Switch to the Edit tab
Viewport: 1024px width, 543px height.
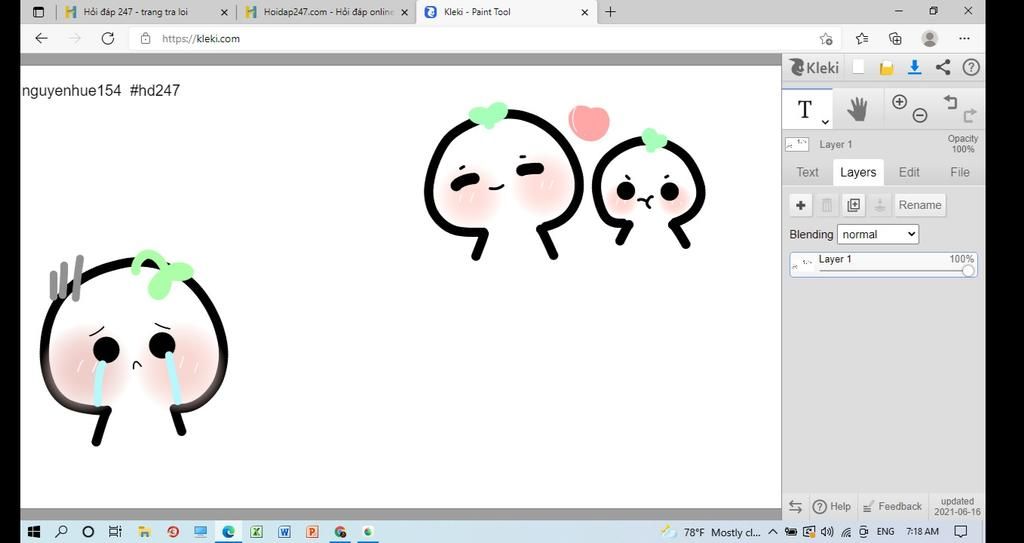[x=909, y=173]
